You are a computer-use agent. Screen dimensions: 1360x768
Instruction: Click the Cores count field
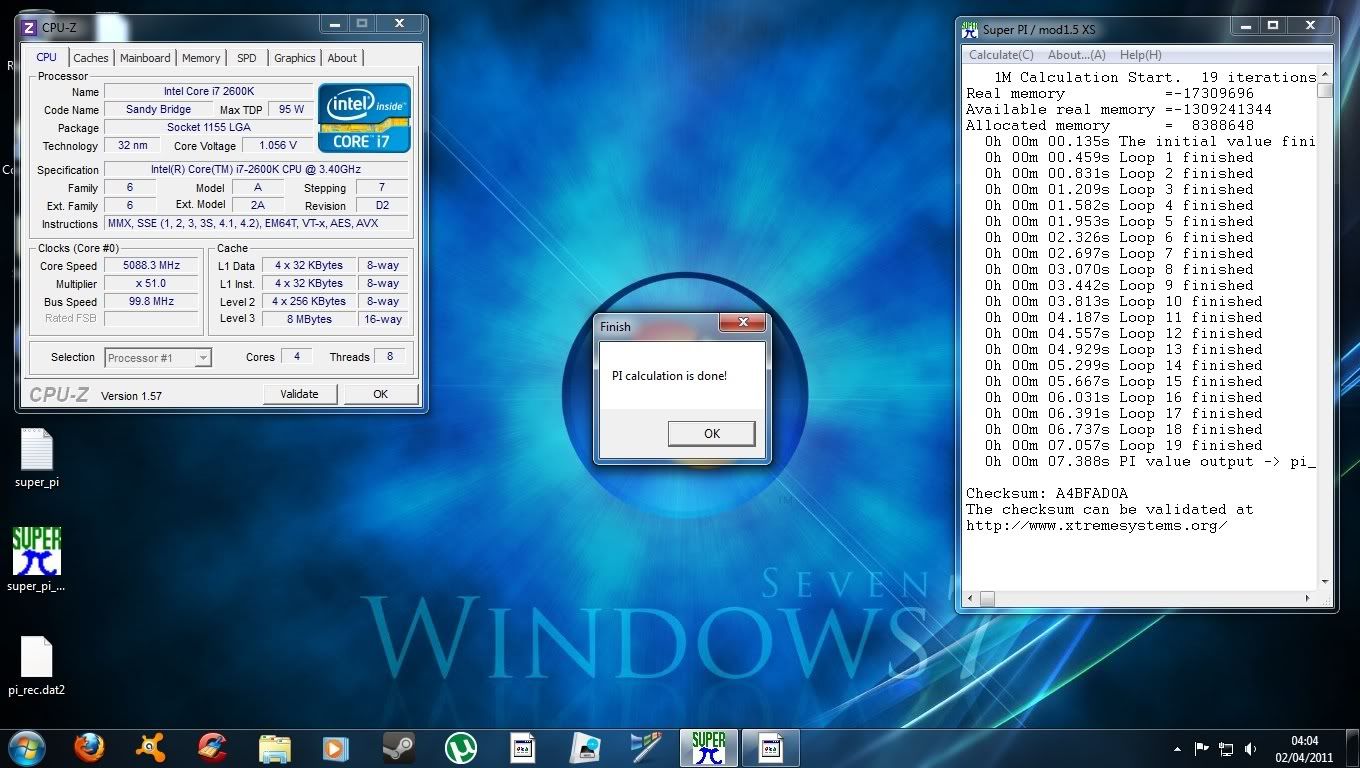(296, 357)
